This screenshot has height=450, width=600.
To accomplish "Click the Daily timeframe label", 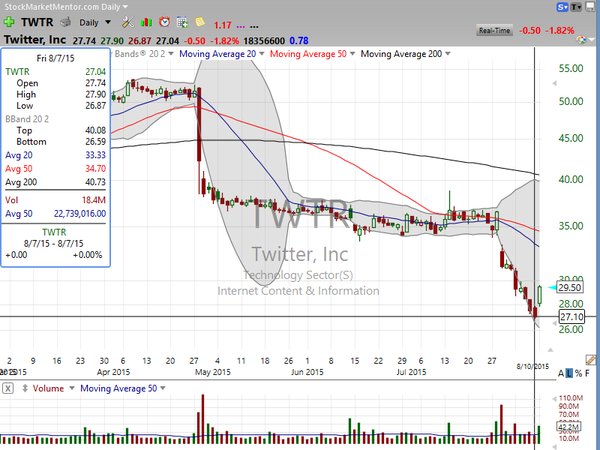I will (89, 23).
